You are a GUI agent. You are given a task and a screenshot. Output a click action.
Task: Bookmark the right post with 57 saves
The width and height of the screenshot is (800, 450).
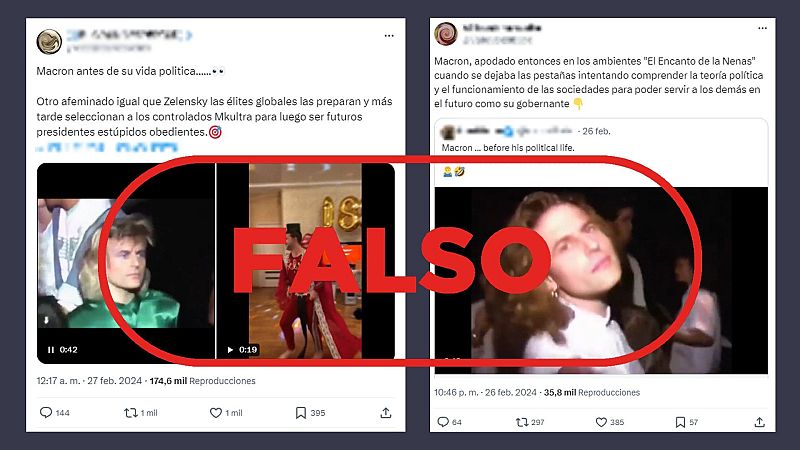tap(680, 422)
